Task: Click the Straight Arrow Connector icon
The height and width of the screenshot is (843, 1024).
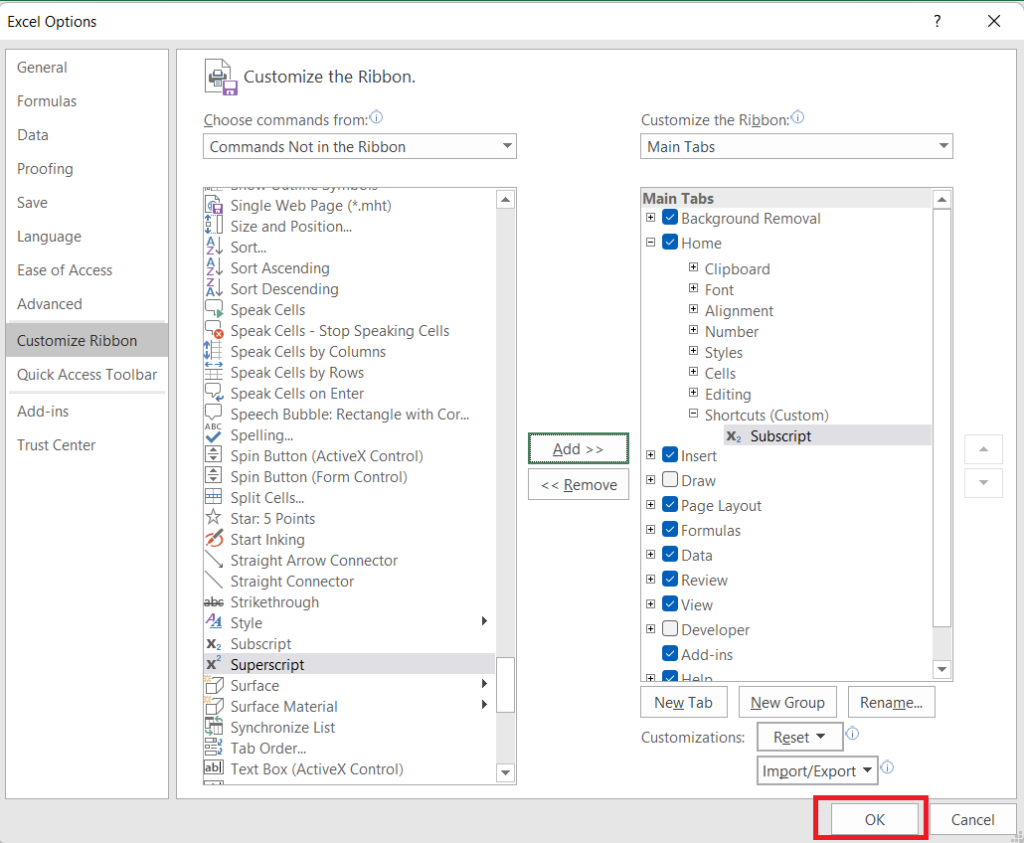Action: click(214, 560)
